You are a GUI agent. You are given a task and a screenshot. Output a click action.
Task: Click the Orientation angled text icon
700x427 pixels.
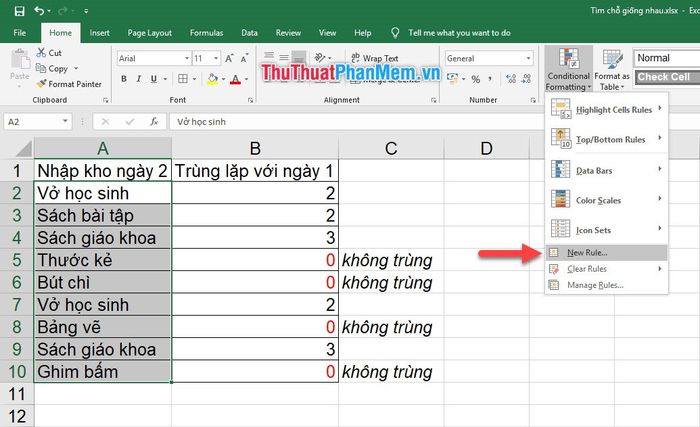[320, 57]
